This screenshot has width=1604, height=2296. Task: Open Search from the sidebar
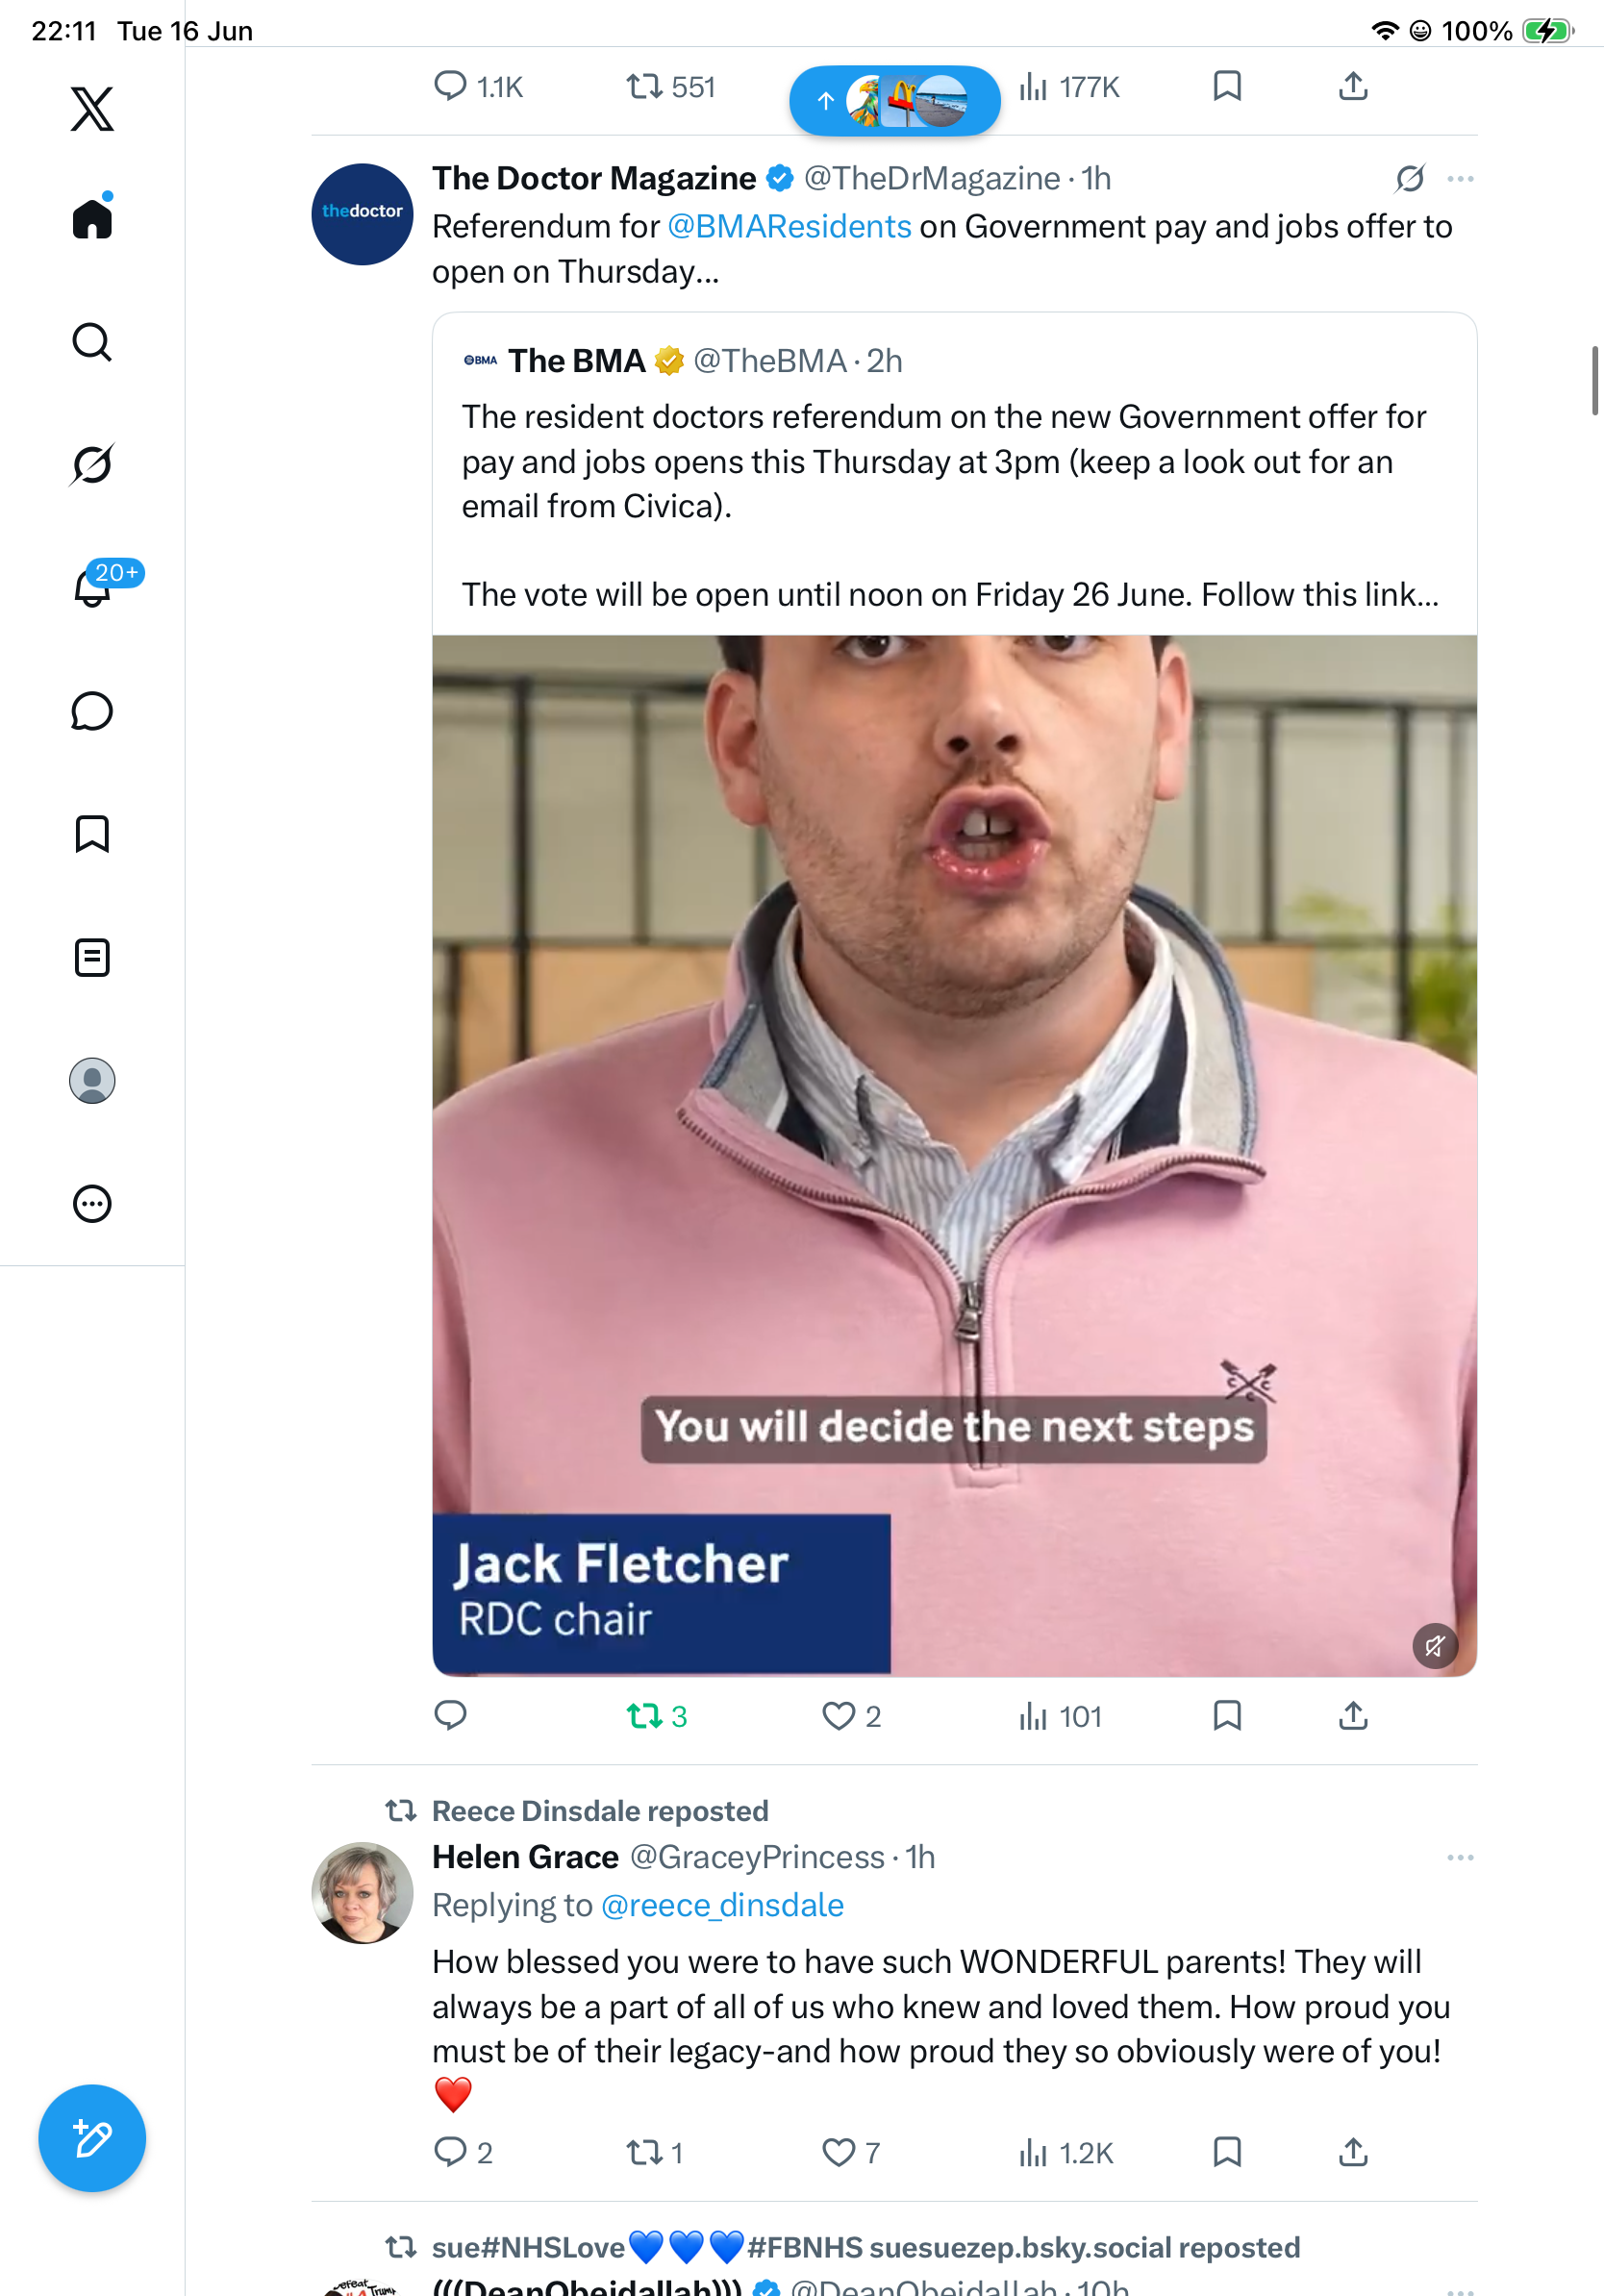pos(92,342)
